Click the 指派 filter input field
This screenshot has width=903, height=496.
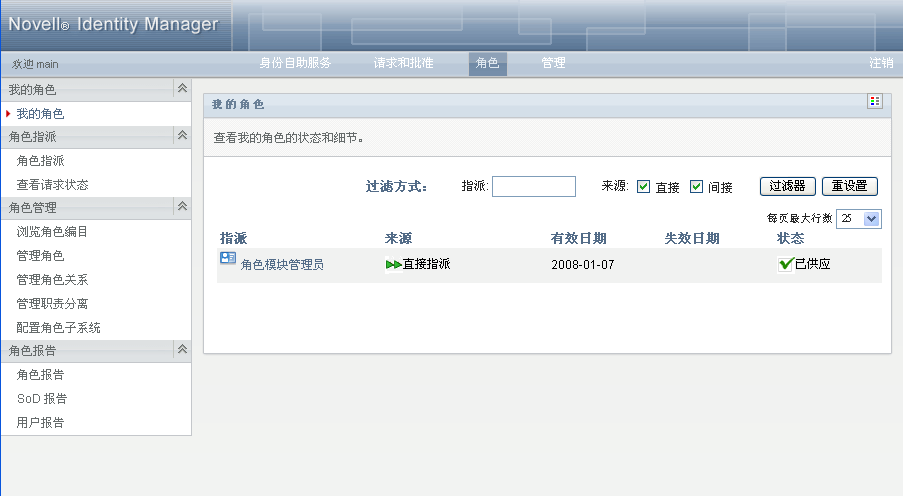(534, 187)
